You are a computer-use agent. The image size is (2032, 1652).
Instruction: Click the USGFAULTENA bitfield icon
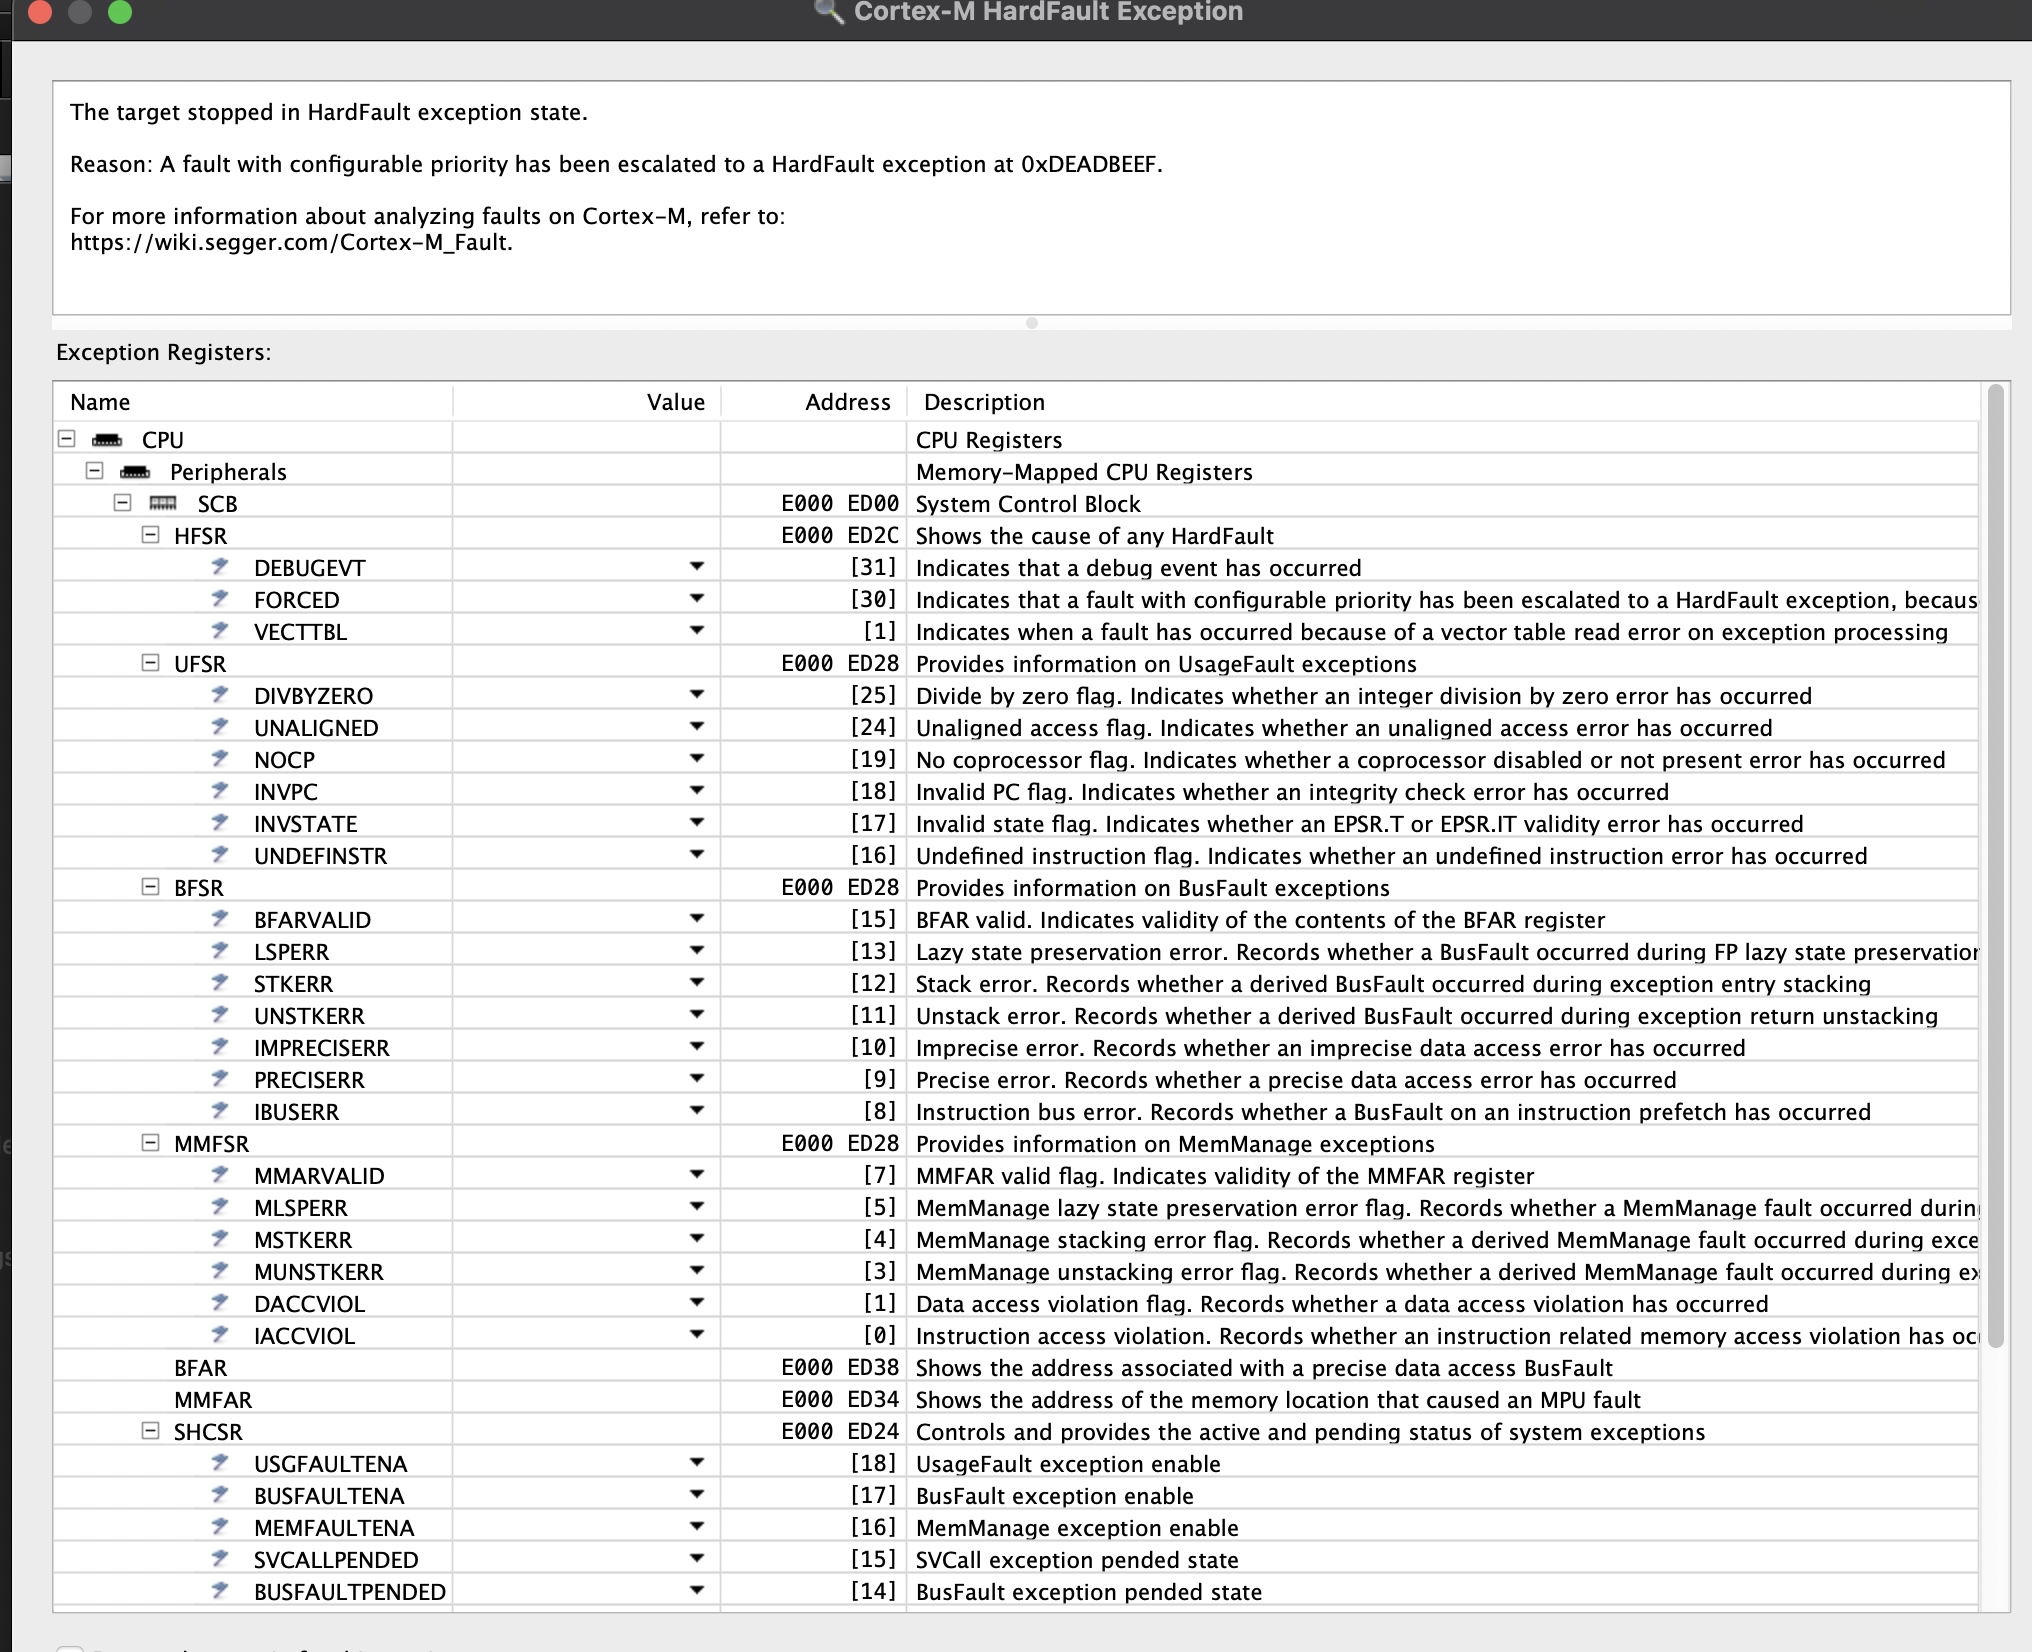220,1463
